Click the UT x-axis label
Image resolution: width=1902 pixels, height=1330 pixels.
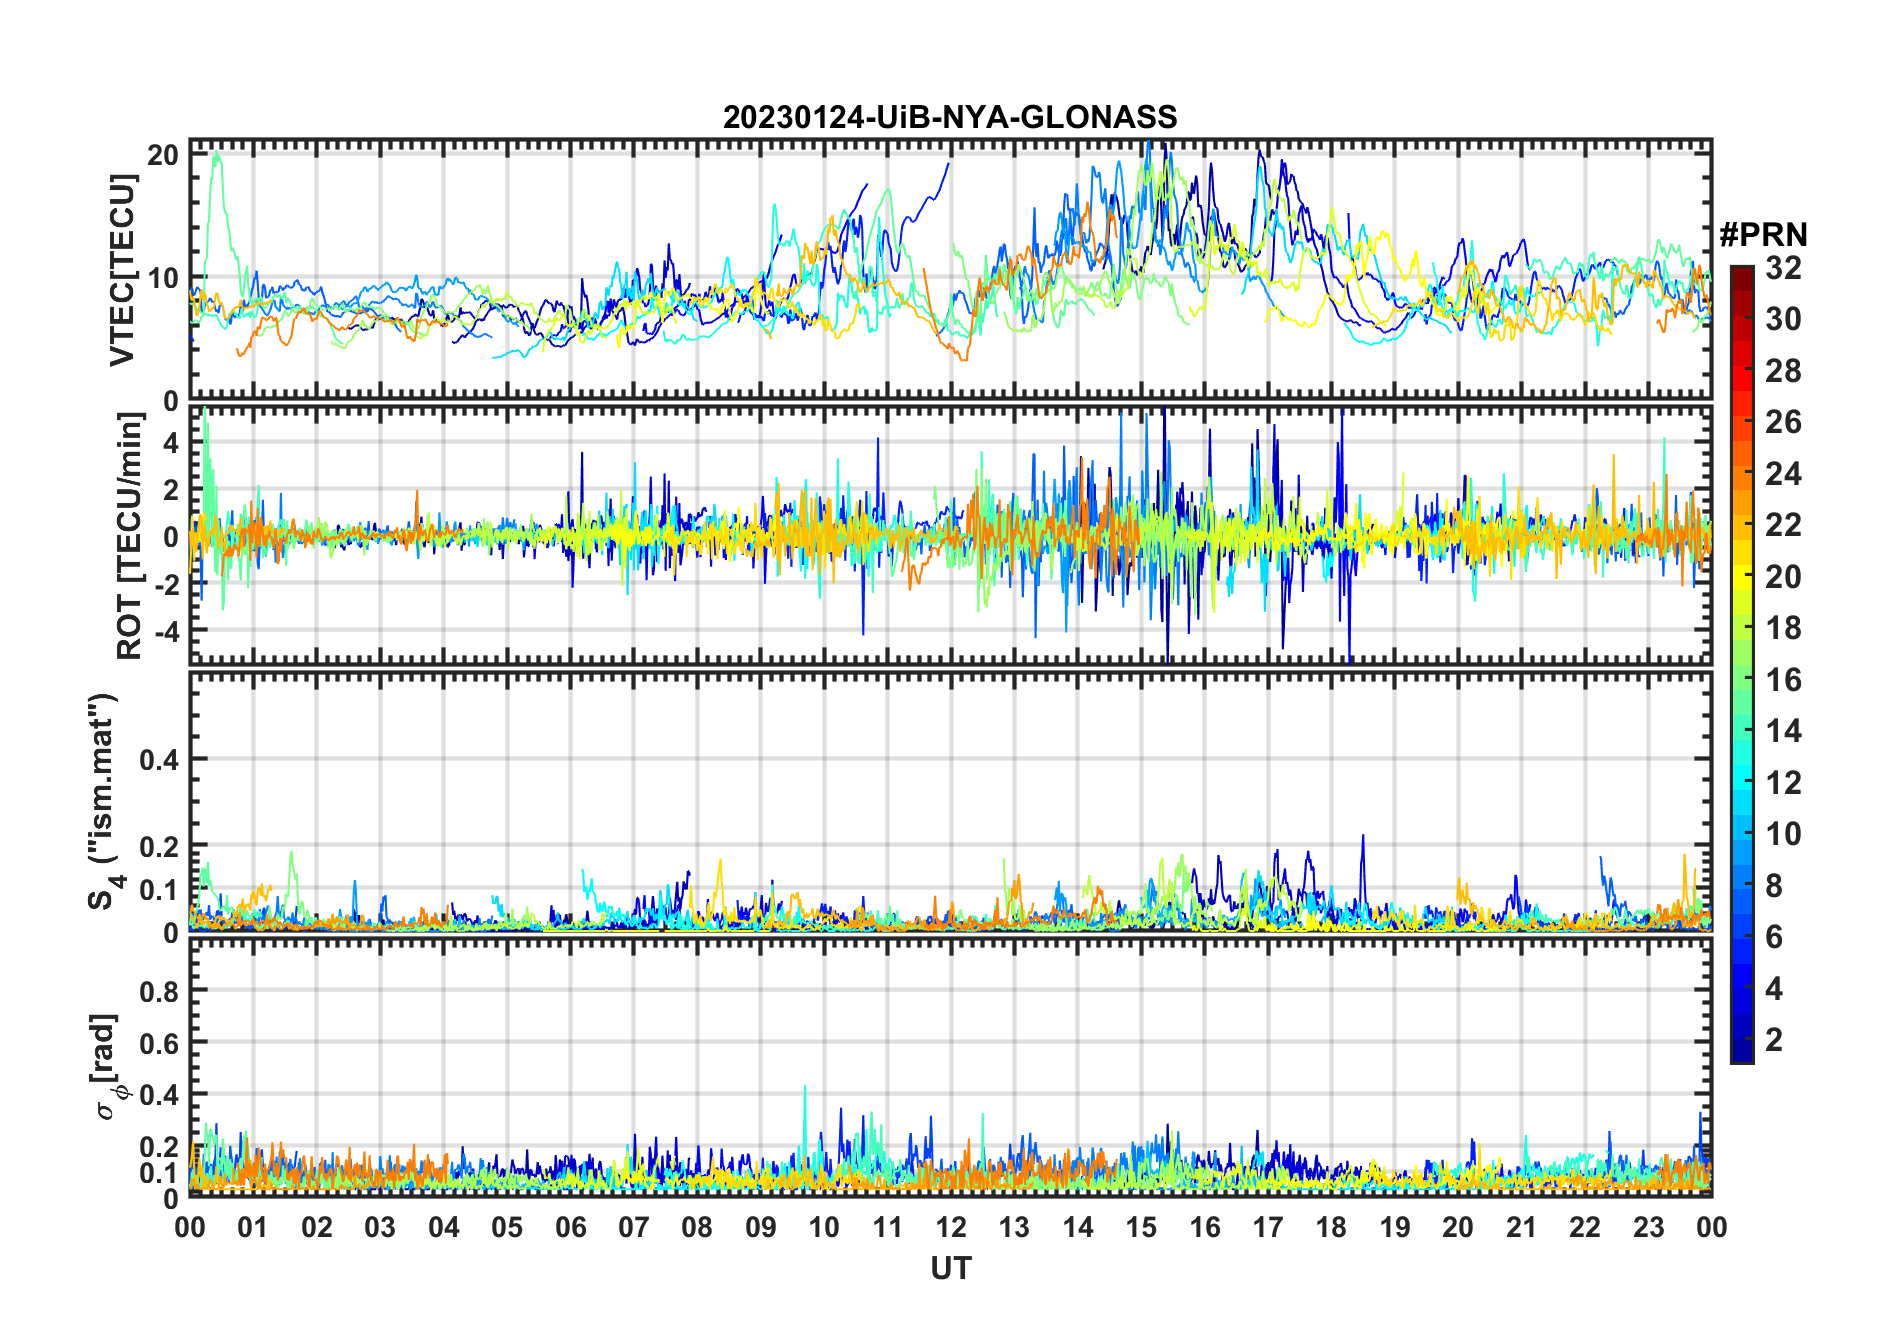pos(950,1268)
